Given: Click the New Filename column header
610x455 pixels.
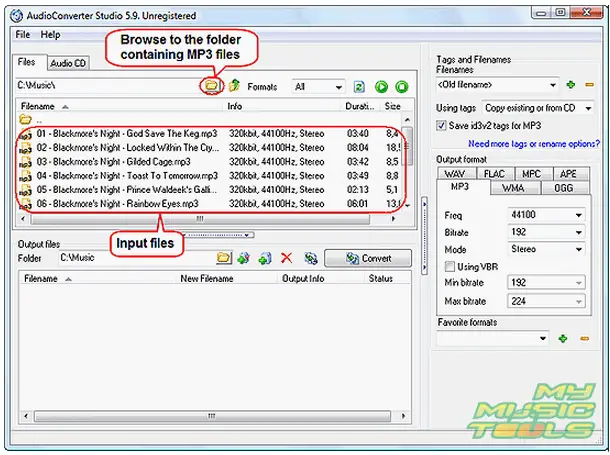Looking at the screenshot, I should (226, 278).
